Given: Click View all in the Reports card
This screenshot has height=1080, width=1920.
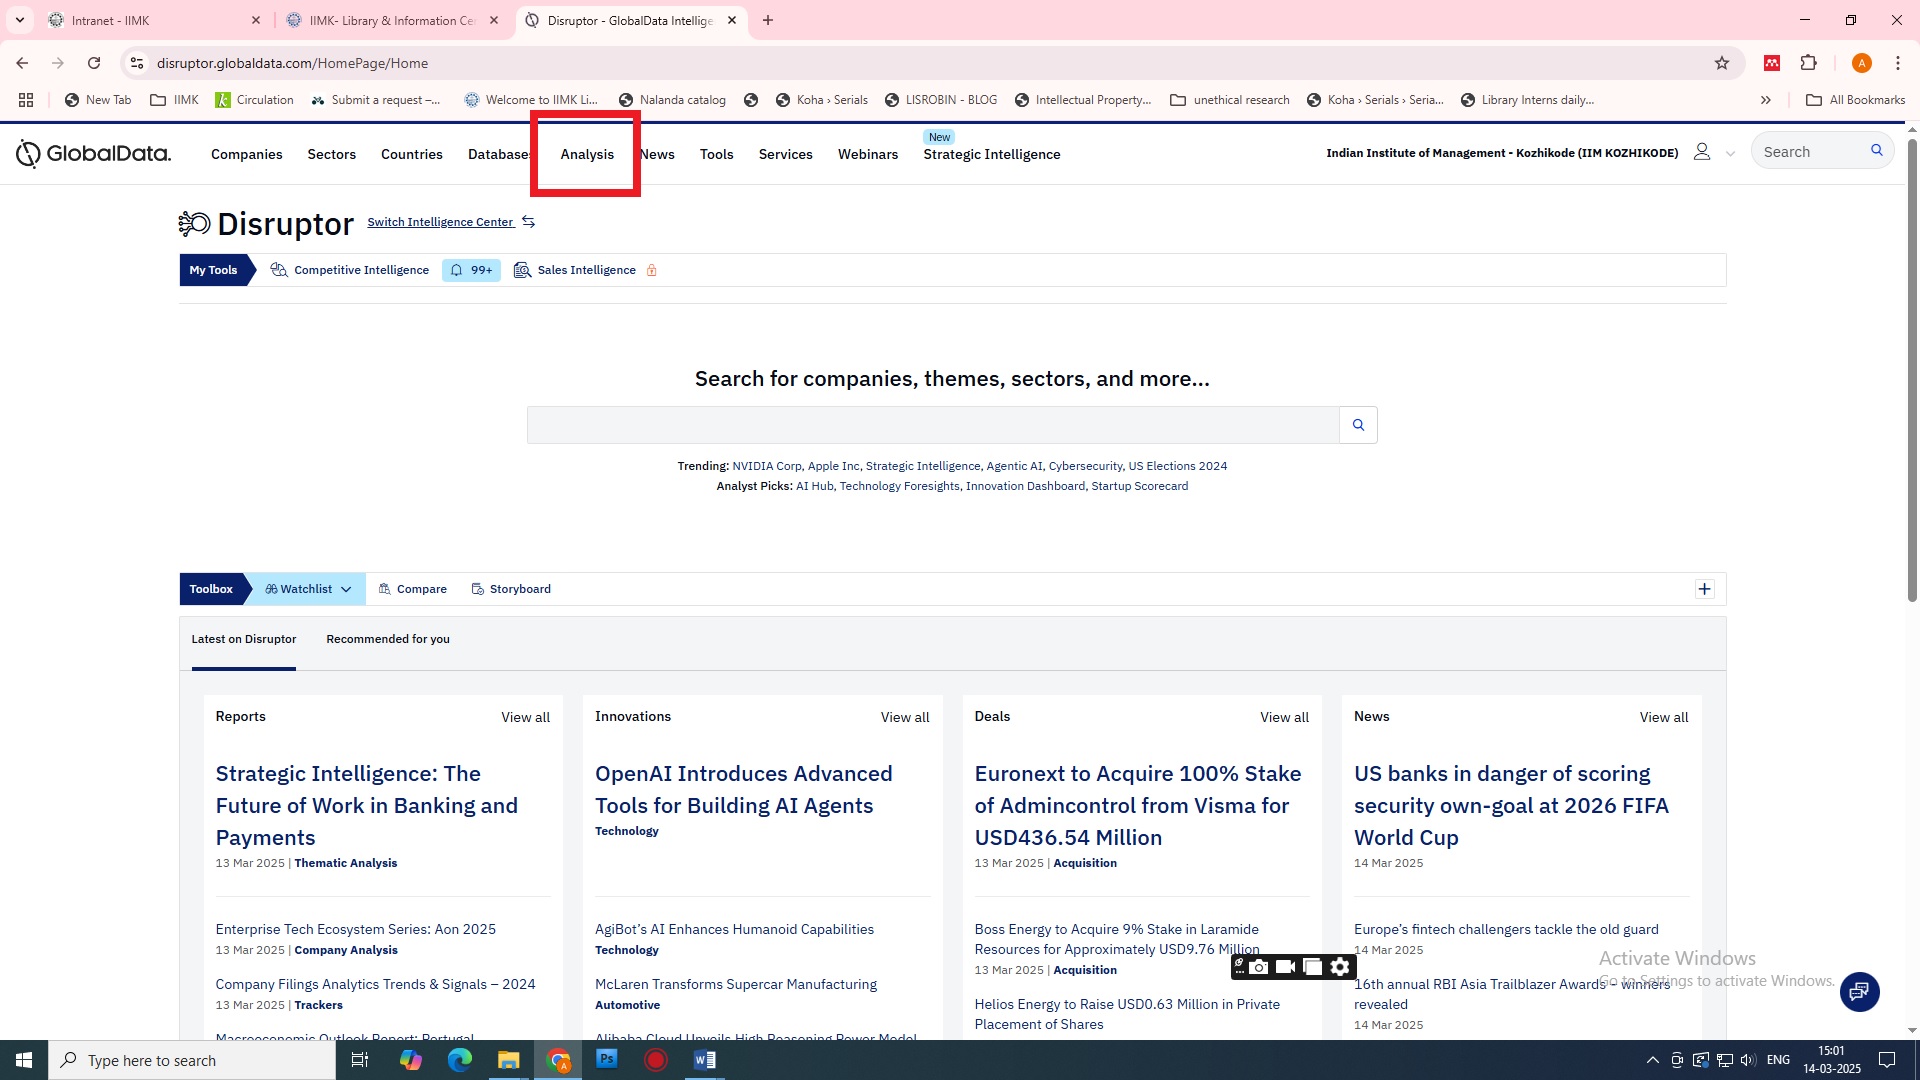Looking at the screenshot, I should (525, 717).
